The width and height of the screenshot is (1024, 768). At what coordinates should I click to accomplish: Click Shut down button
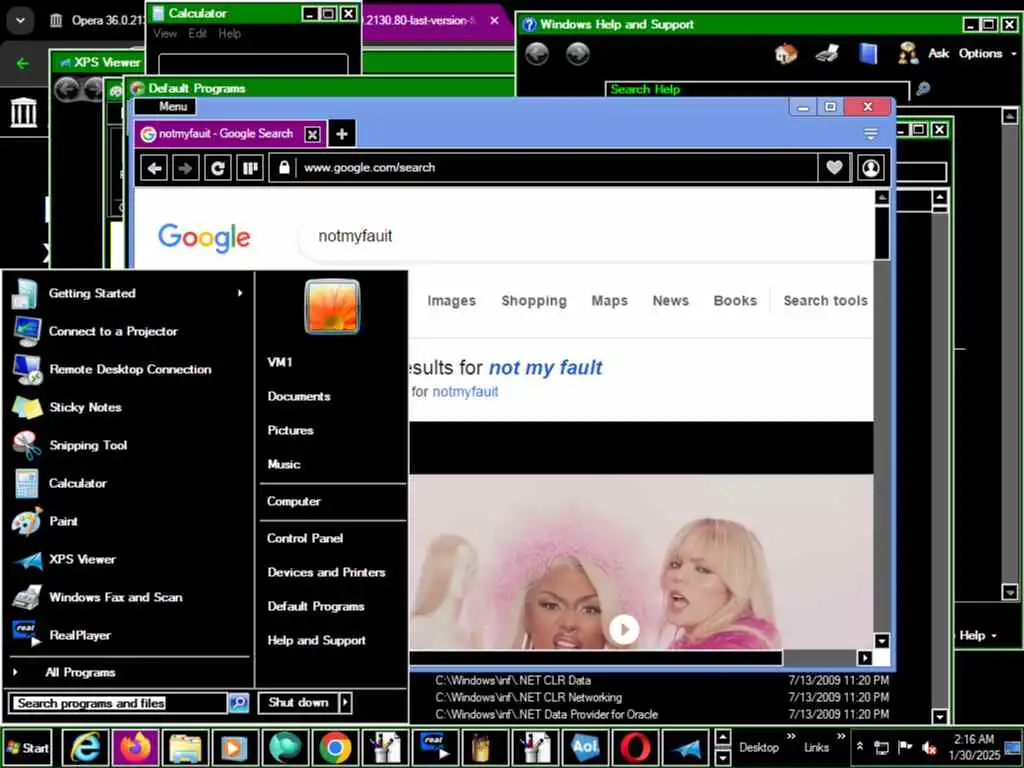point(298,703)
